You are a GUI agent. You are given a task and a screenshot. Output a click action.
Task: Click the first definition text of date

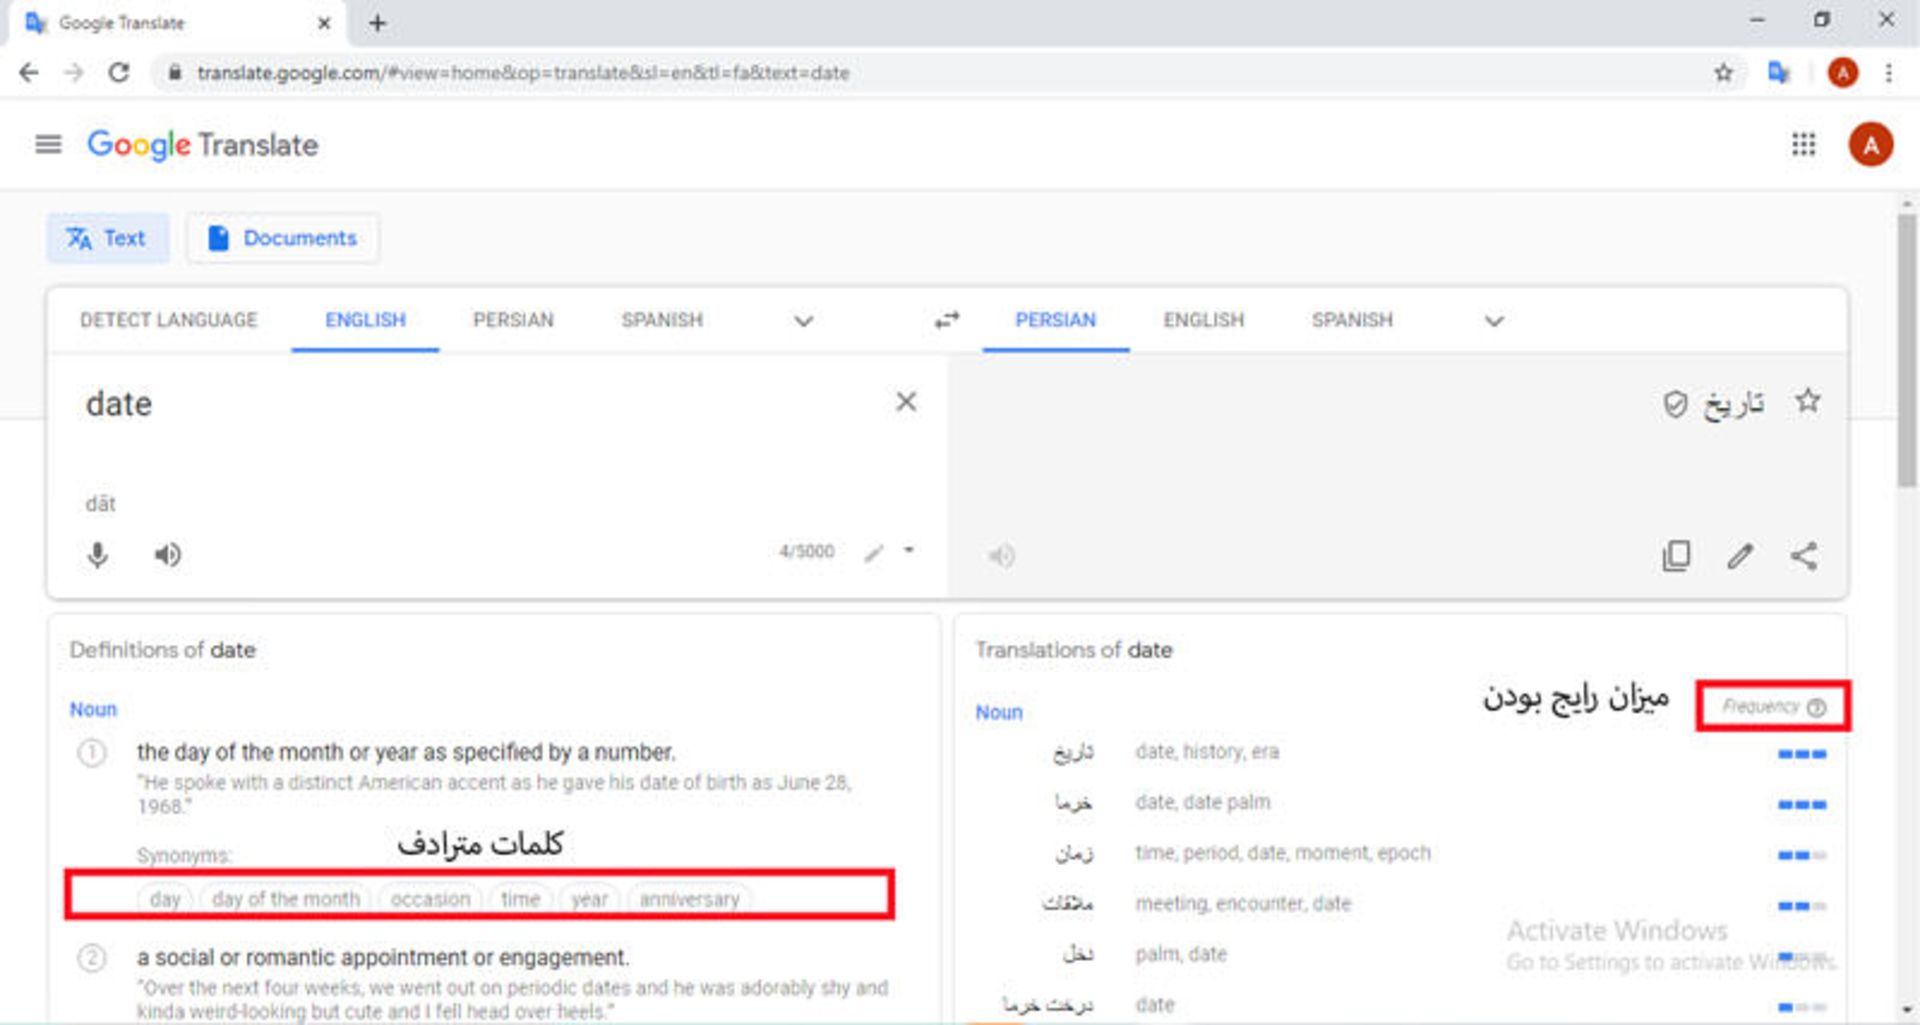pyautogui.click(x=406, y=752)
